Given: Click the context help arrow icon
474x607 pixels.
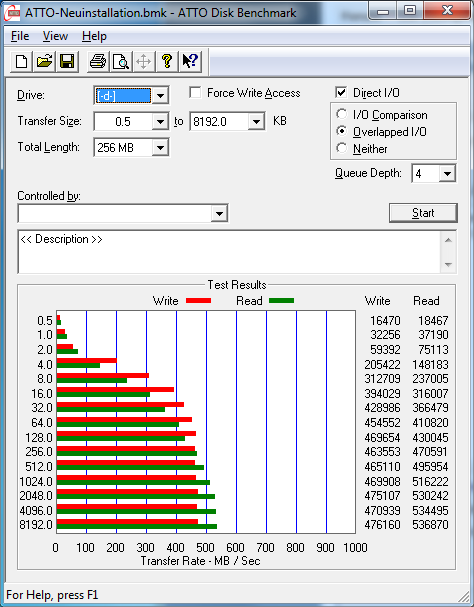Looking at the screenshot, I should tap(190, 62).
